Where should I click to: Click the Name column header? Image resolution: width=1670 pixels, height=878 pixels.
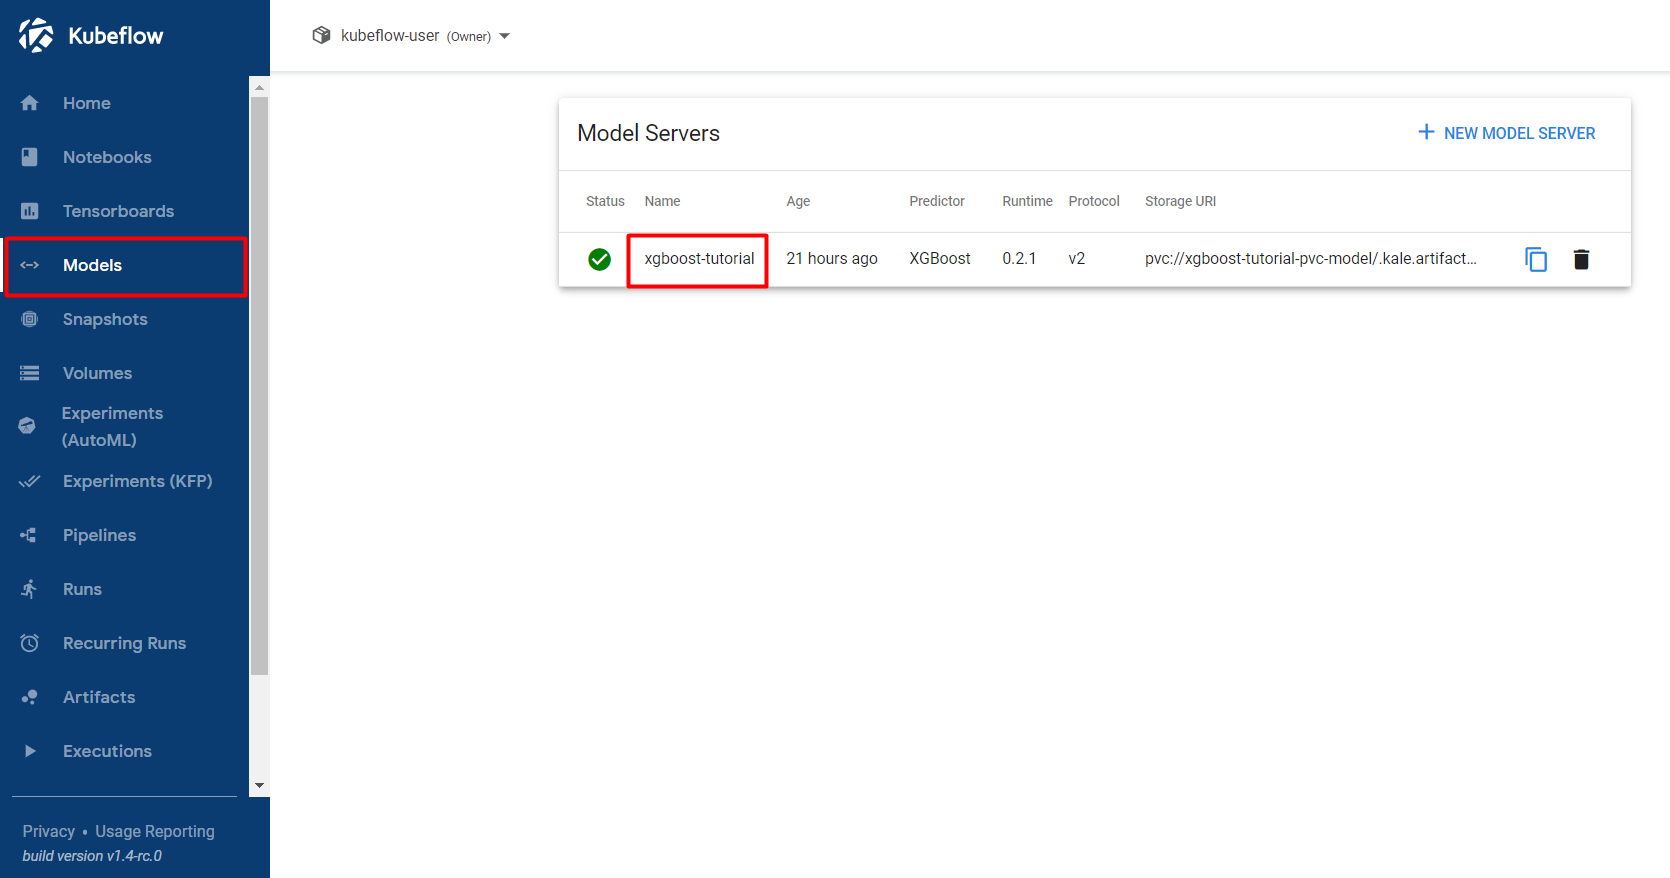point(662,201)
